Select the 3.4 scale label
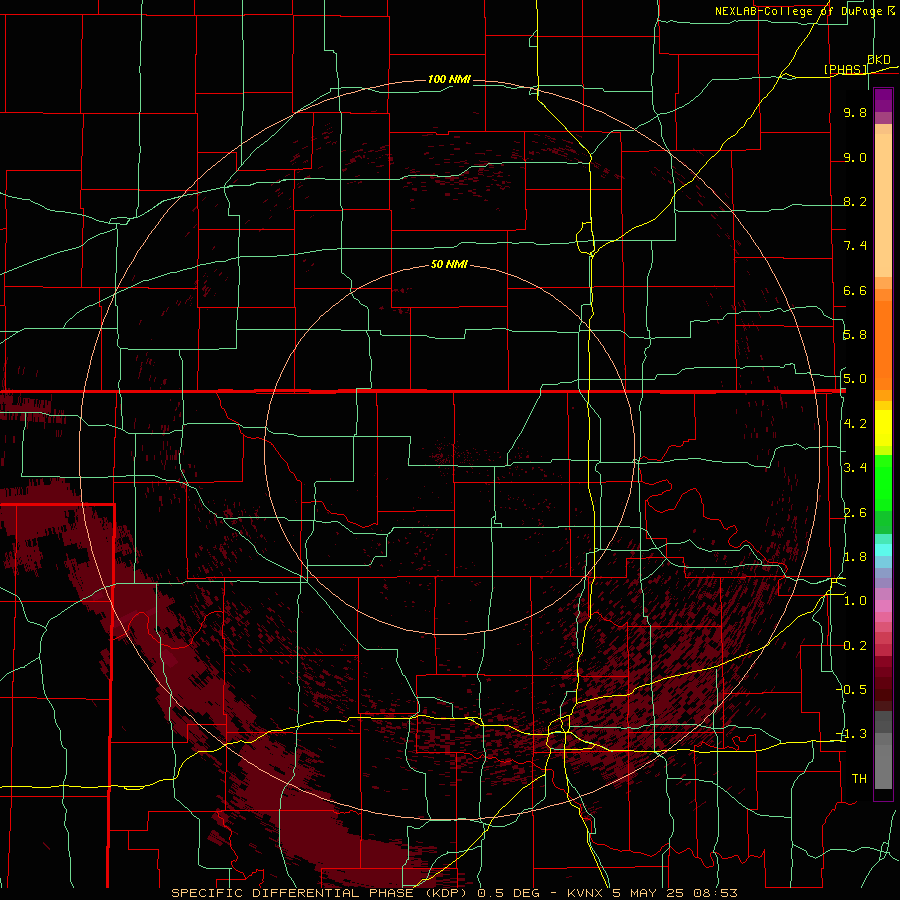 point(855,468)
